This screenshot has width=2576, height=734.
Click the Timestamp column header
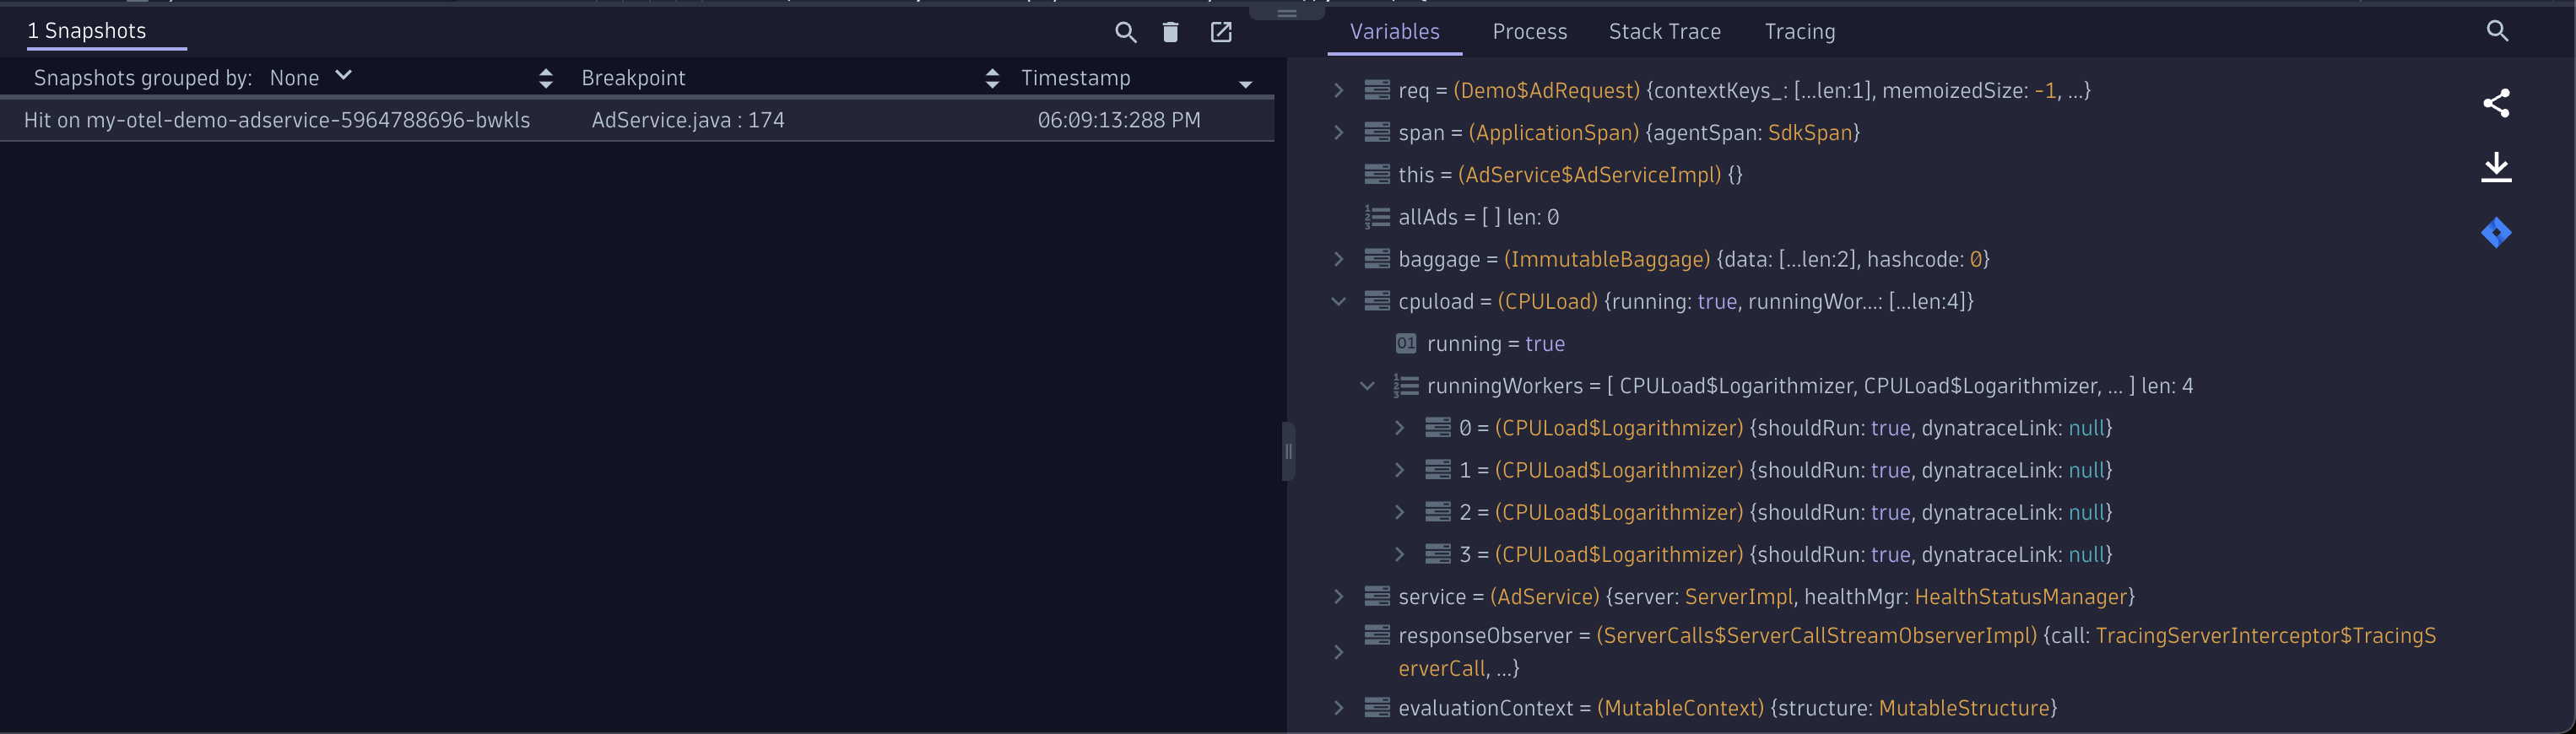click(x=1075, y=78)
